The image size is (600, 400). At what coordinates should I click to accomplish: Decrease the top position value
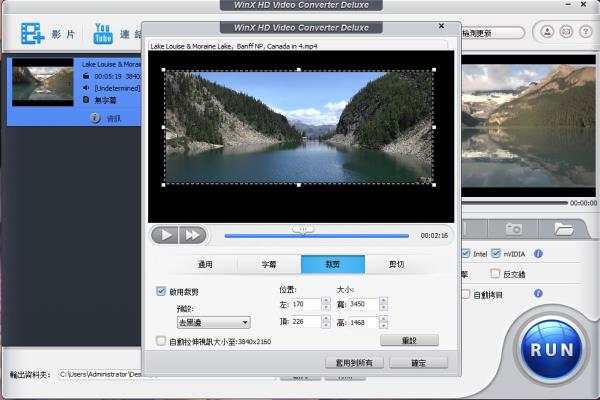[326, 325]
